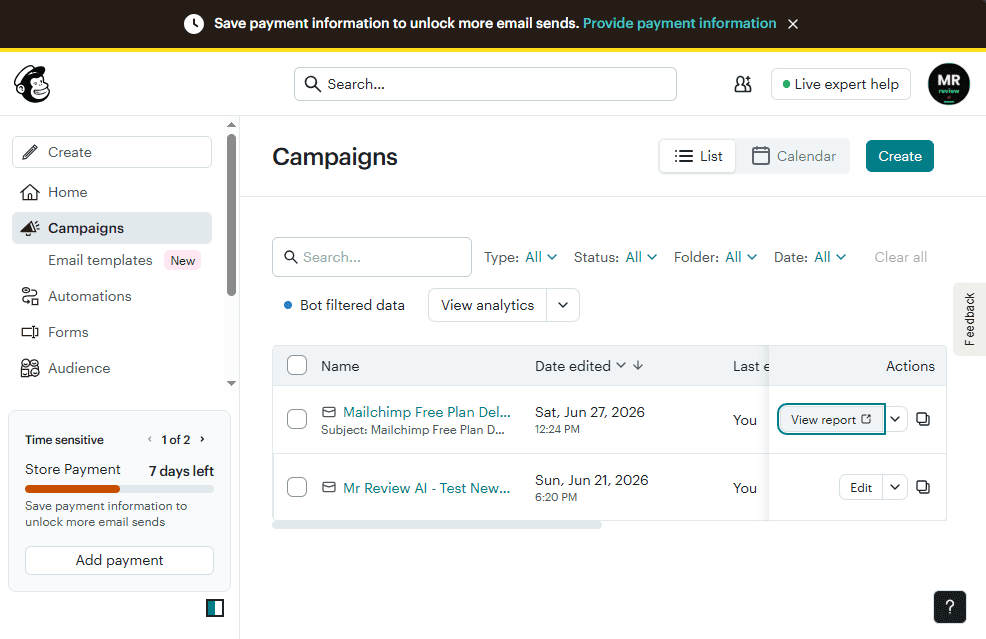The height and width of the screenshot is (639, 986).
Task: Check the Mr Review AI campaign row
Action: tap(297, 487)
